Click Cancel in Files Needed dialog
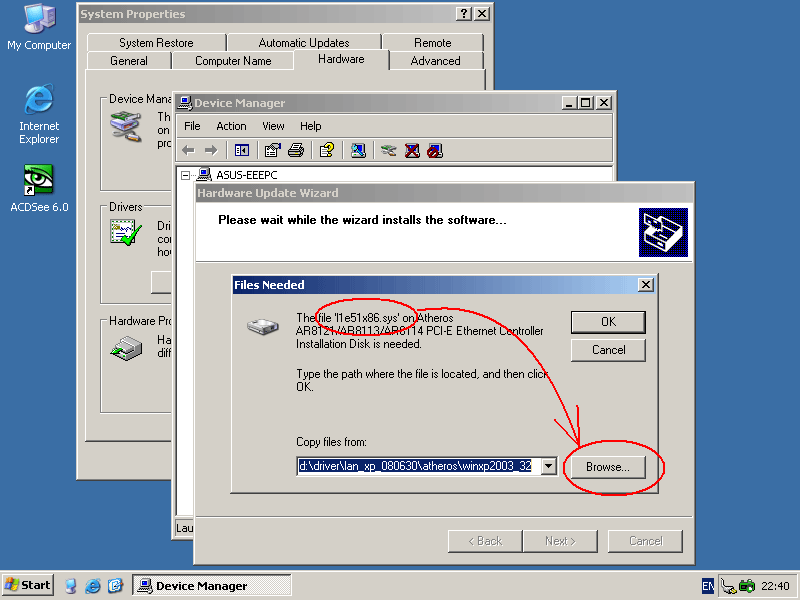The width and height of the screenshot is (800, 600). 608,350
